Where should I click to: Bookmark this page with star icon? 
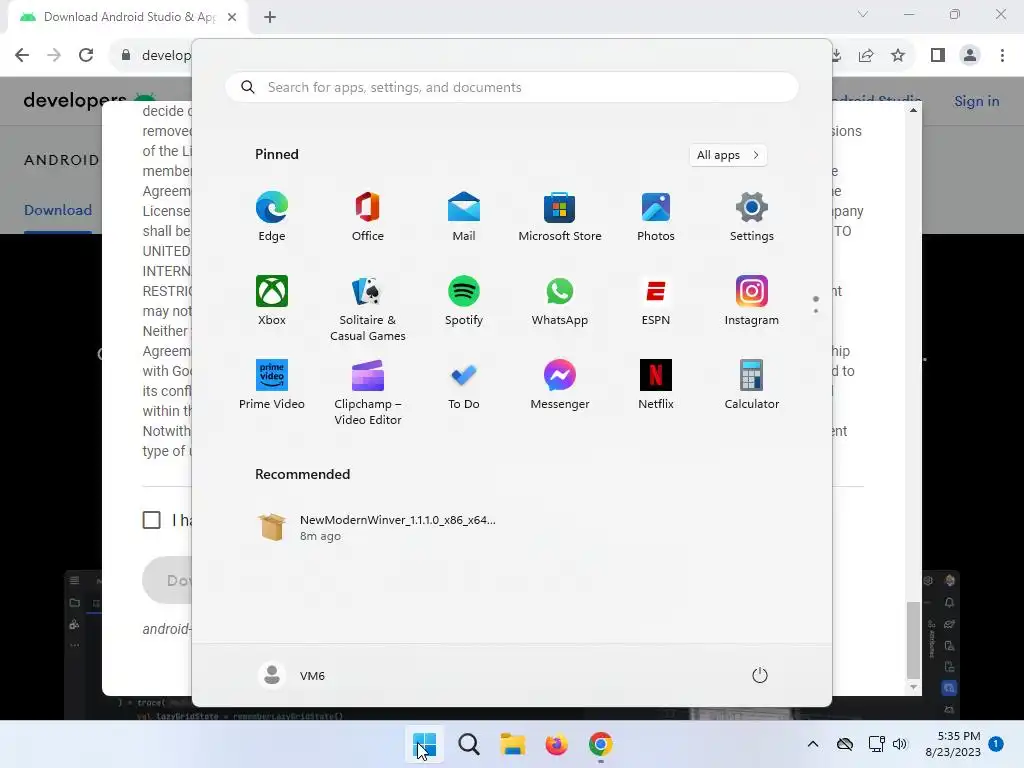[898, 55]
